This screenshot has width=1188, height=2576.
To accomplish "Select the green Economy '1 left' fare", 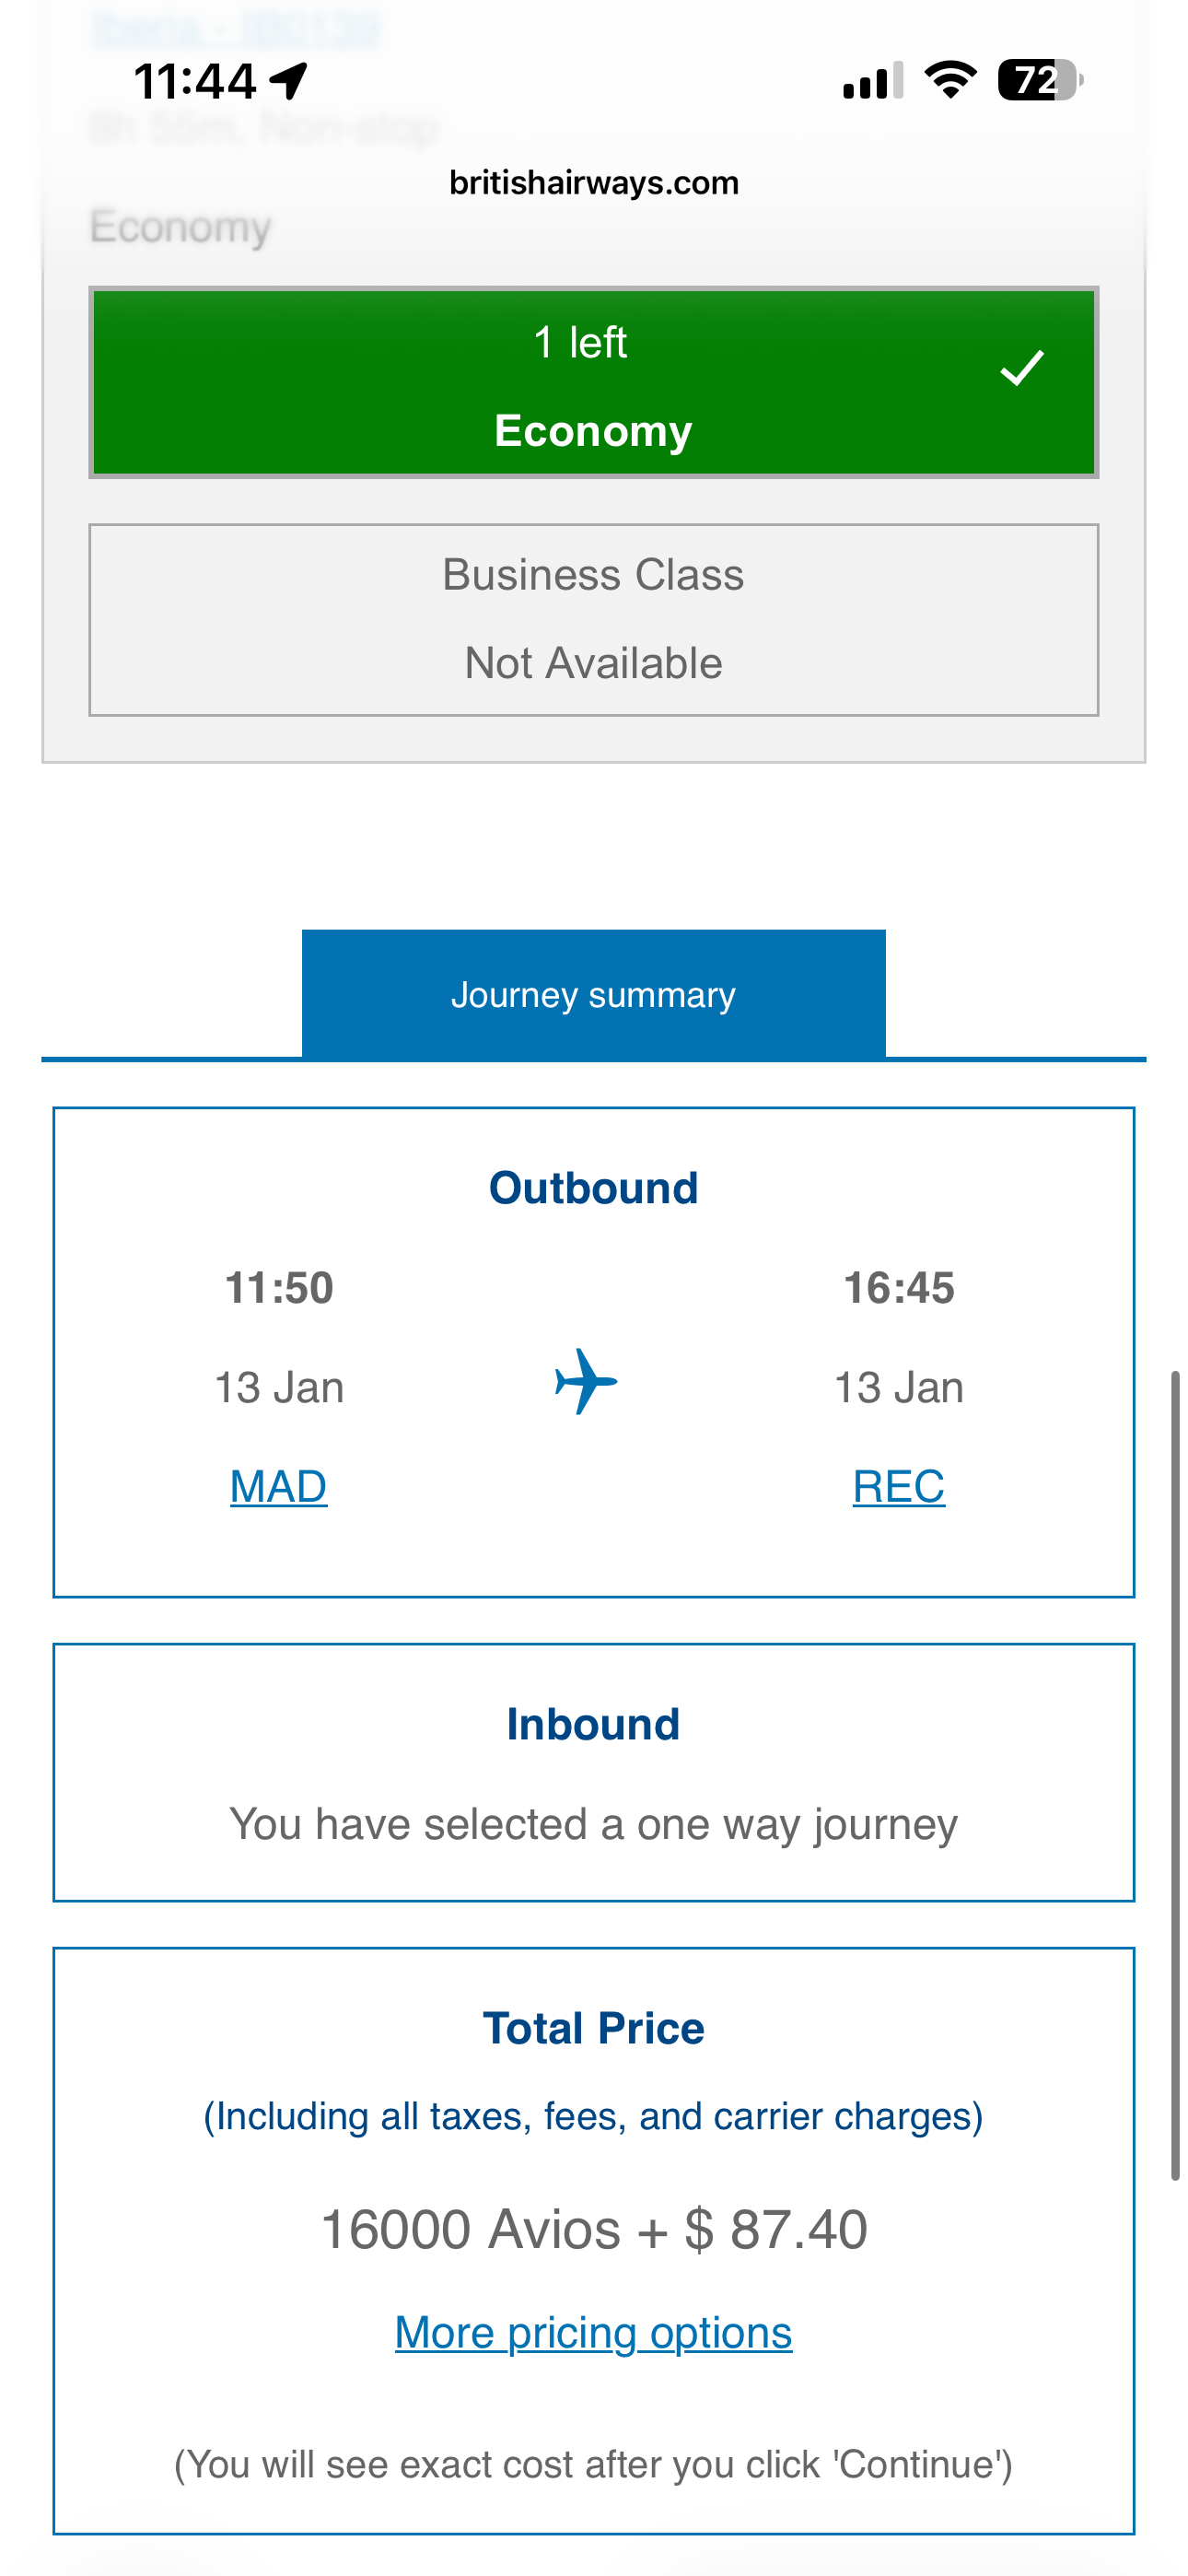I will (x=593, y=383).
